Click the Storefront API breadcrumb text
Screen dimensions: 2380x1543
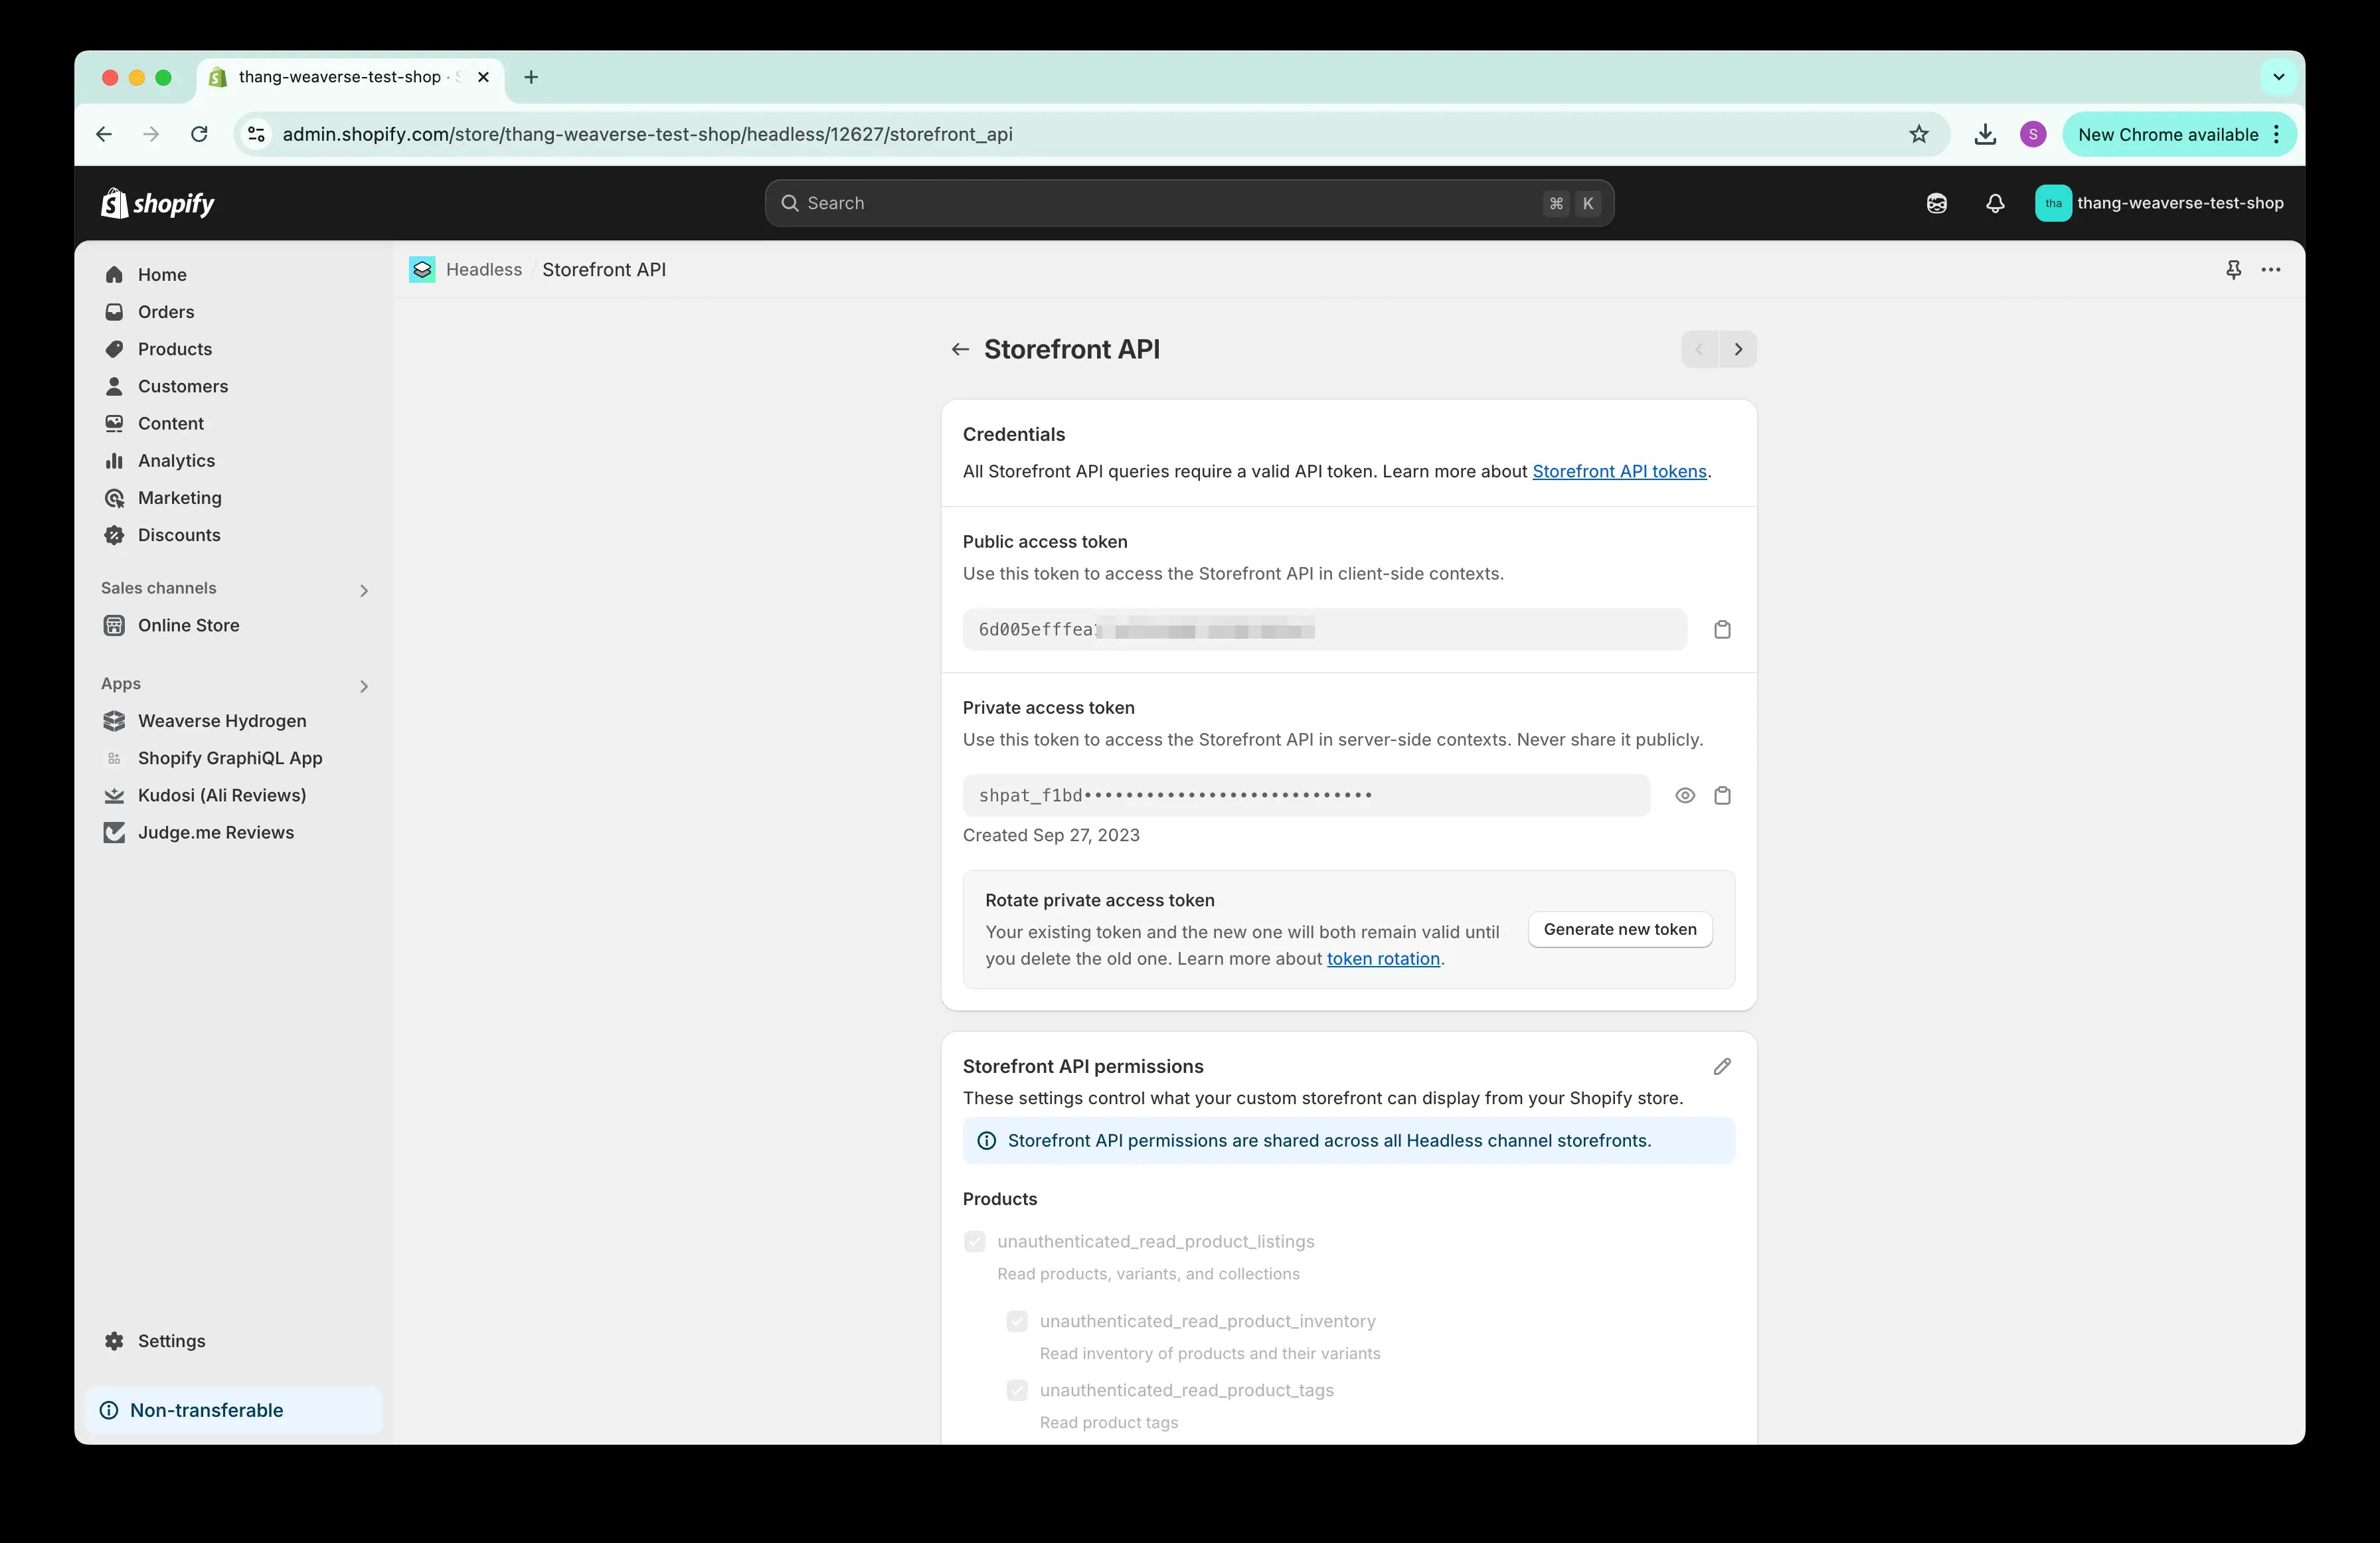tap(604, 270)
